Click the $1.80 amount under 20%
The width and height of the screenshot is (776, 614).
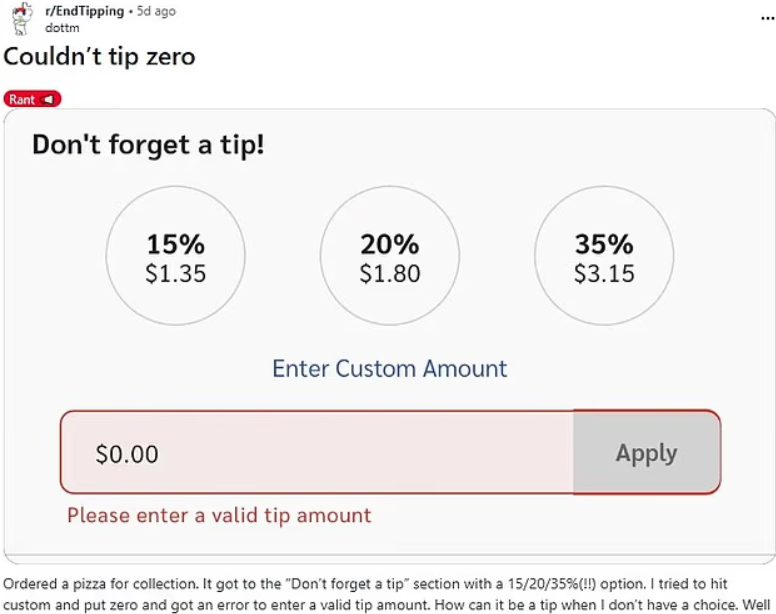tap(389, 274)
